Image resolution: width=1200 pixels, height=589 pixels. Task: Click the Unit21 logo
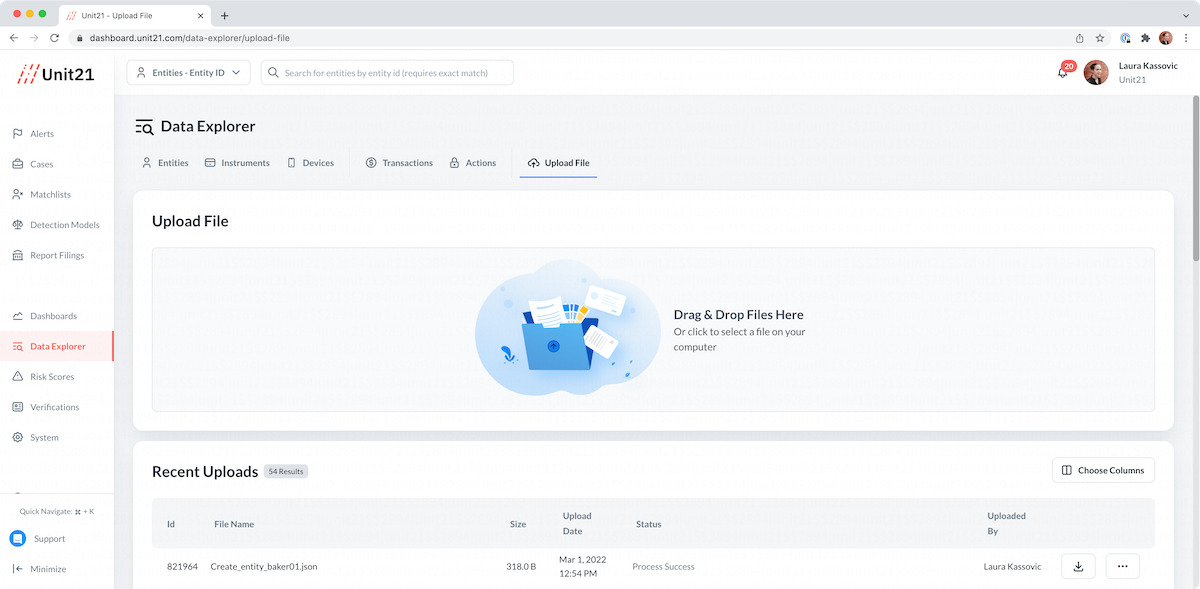click(x=56, y=73)
